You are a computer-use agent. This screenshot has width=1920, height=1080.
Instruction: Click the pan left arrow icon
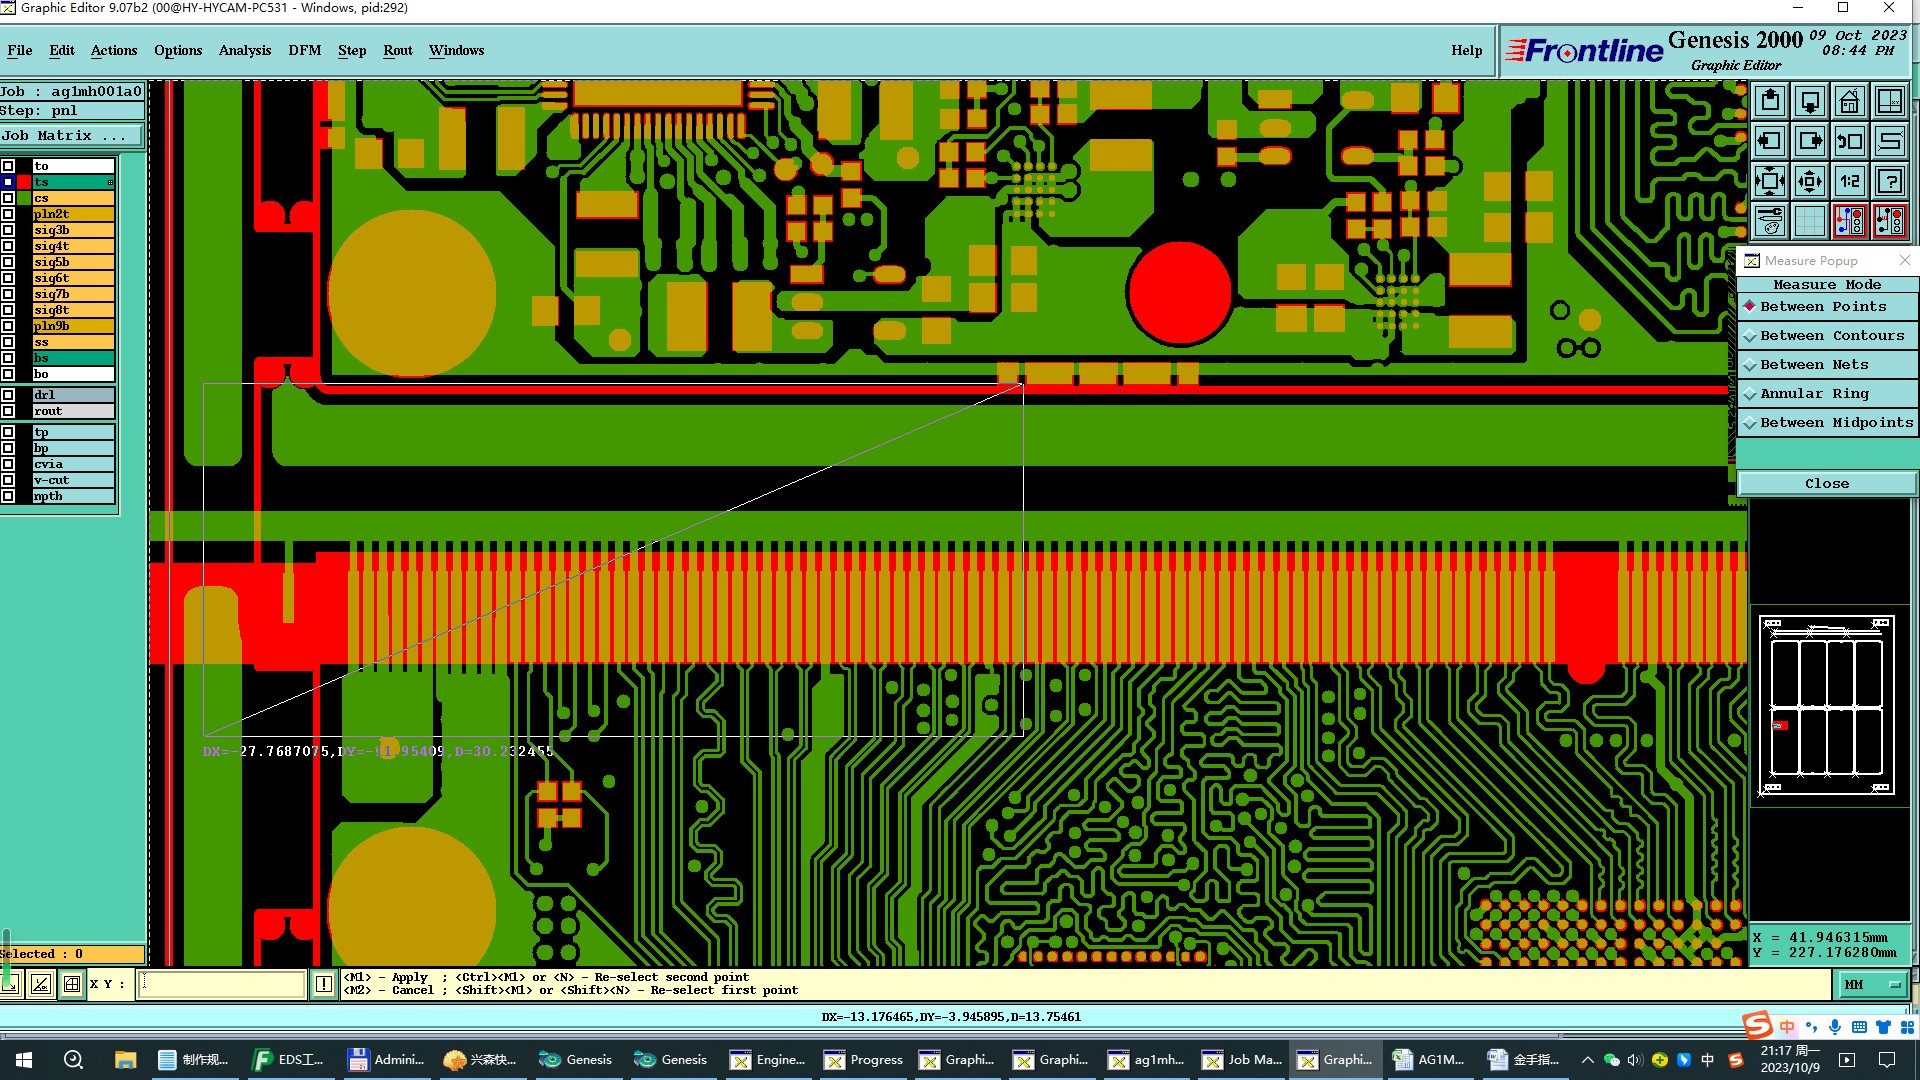click(1770, 141)
